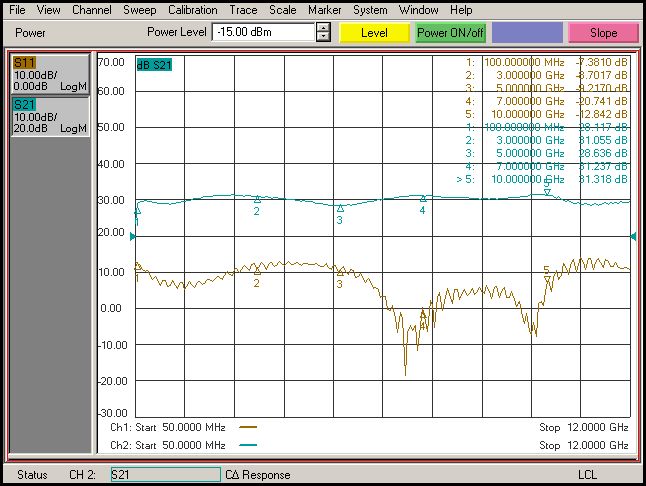Click S11 marker 5 at 10 GHz

[x=547, y=280]
